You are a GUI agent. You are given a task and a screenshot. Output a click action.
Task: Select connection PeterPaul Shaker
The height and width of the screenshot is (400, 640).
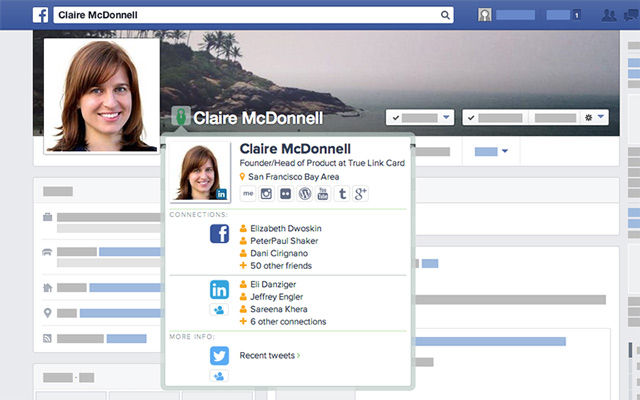click(x=284, y=241)
